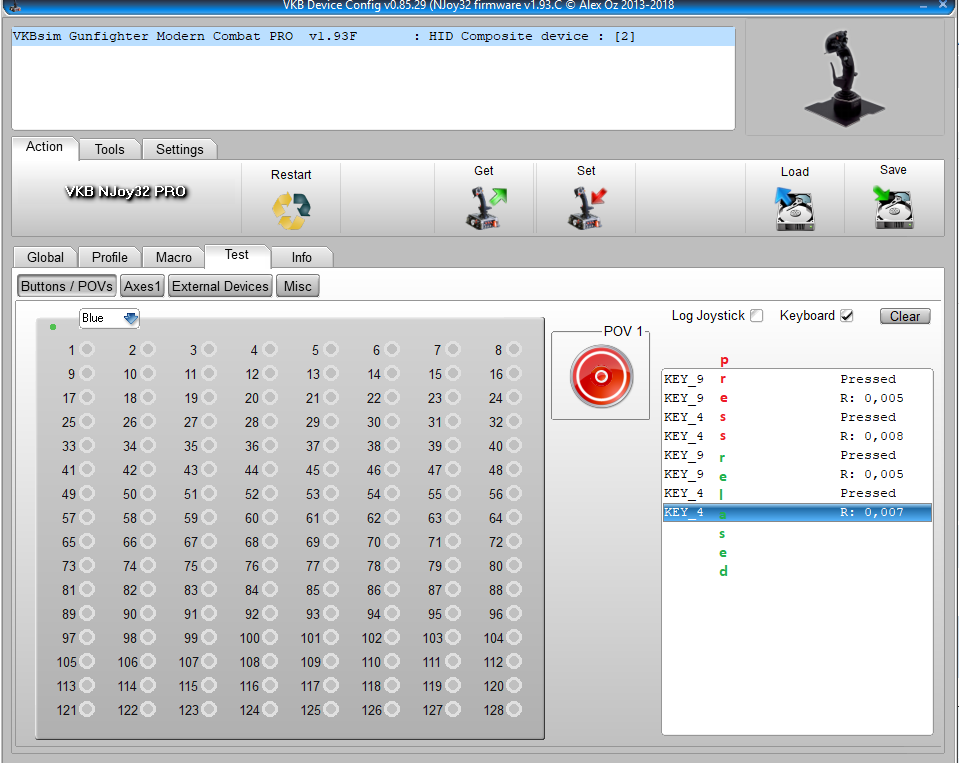This screenshot has height=763, width=959.
Task: Switch to the Macro tab
Action: click(173, 257)
